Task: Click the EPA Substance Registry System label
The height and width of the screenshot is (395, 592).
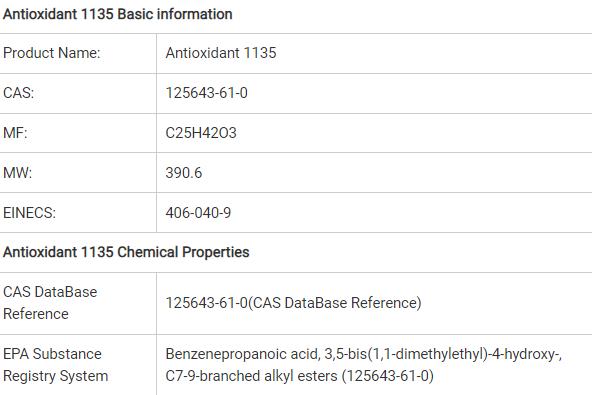Action: click(x=56, y=365)
